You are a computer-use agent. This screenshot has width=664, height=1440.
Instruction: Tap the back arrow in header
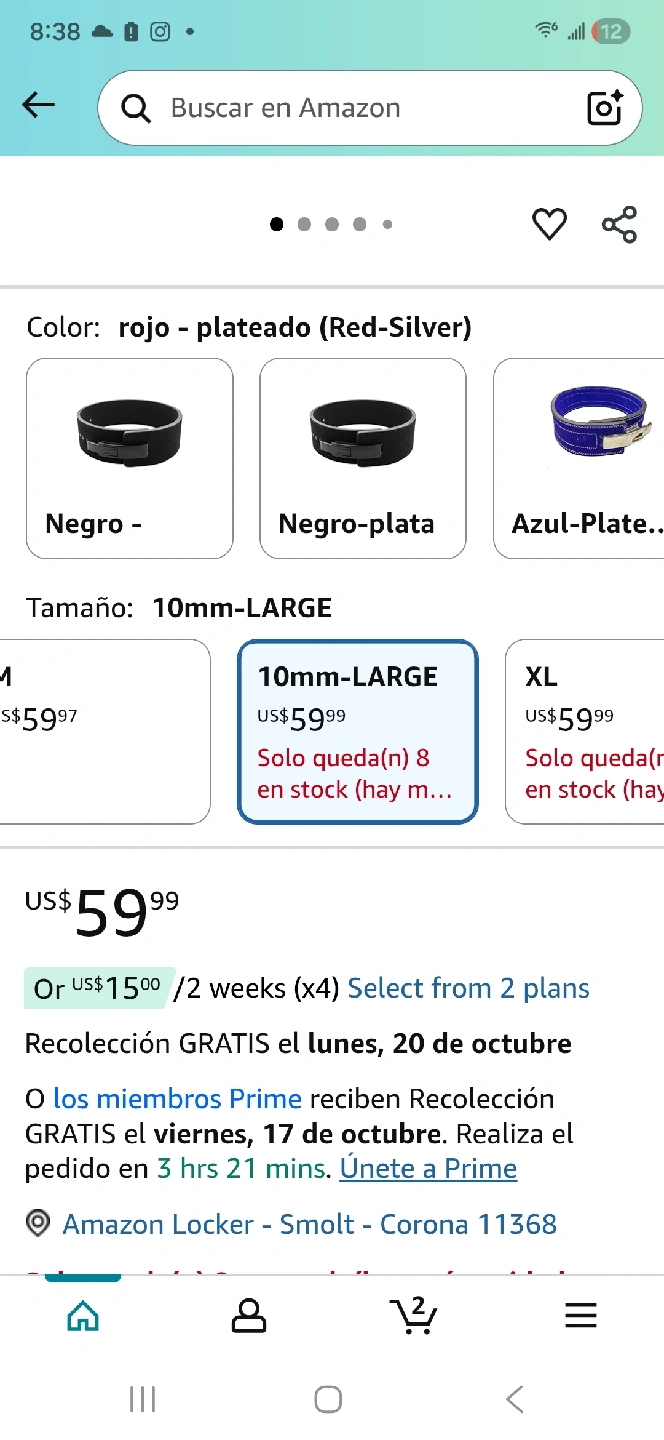click(x=39, y=106)
